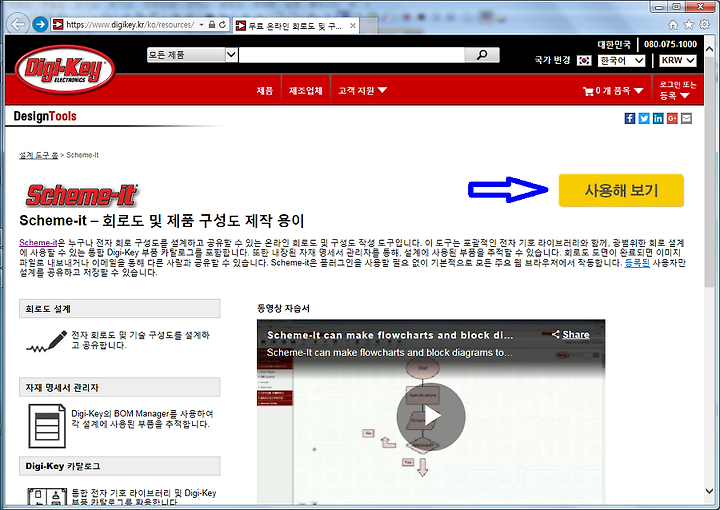Close the Scheme-it browser tab
Viewport: 720px width, 510px height.
click(353, 26)
